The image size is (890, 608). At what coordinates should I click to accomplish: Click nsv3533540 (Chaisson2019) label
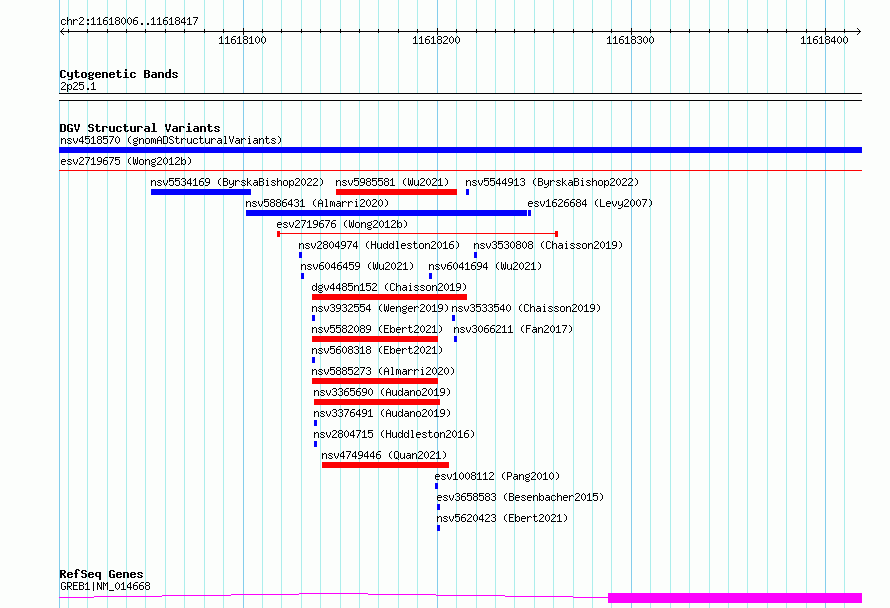526,308
